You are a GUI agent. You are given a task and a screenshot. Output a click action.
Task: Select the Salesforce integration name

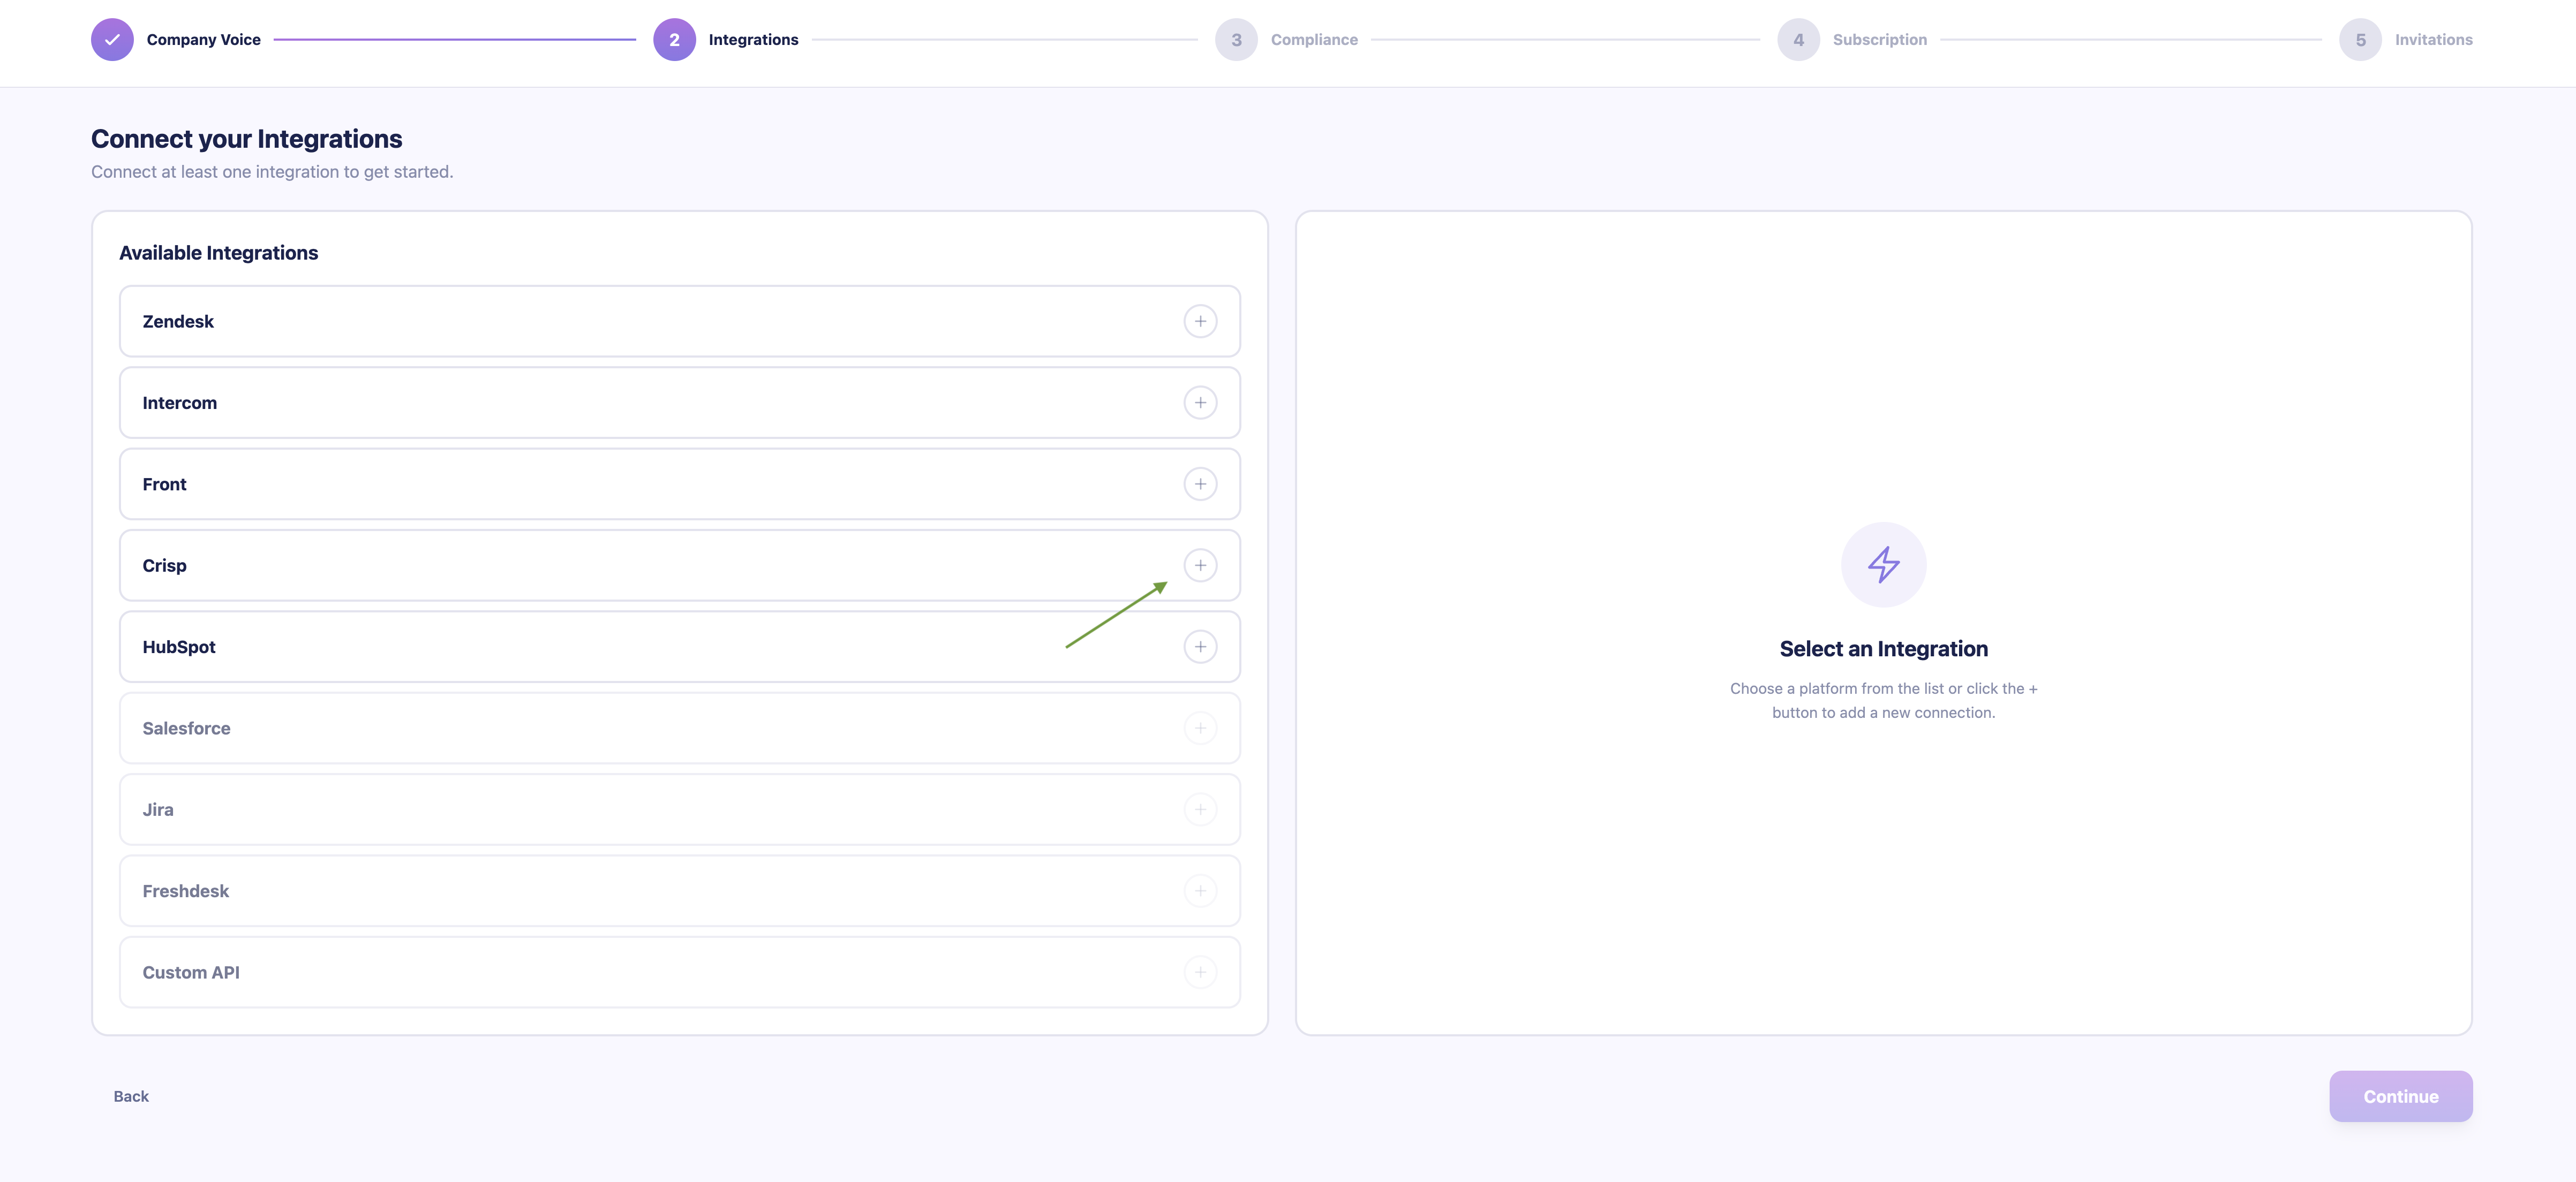[186, 728]
